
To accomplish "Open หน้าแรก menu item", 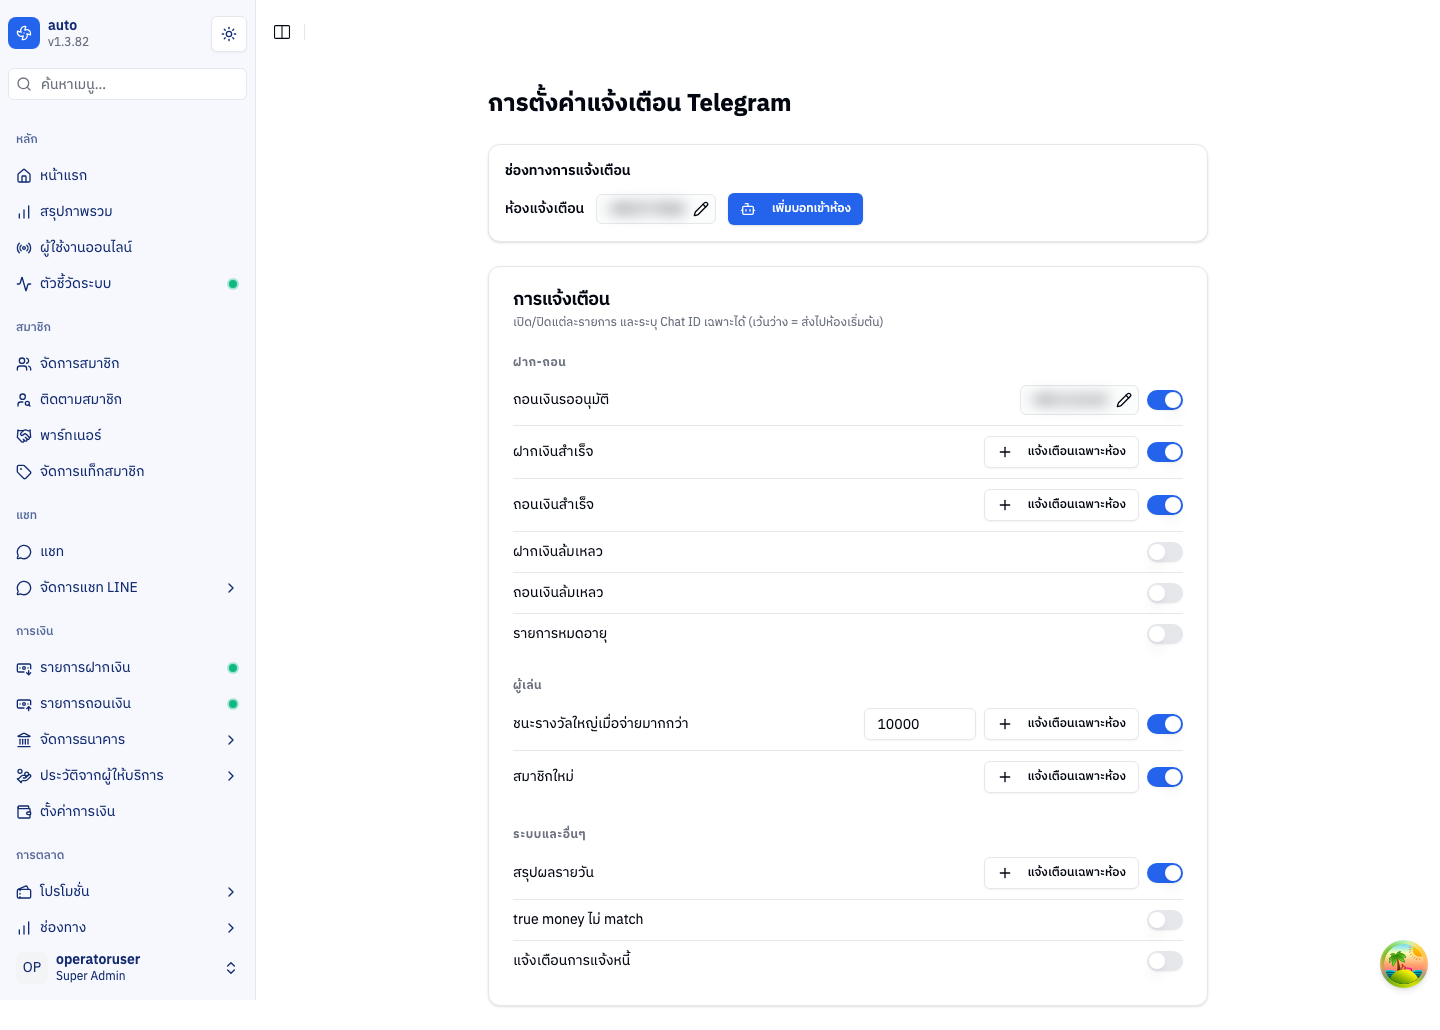I will pyautogui.click(x=127, y=176).
